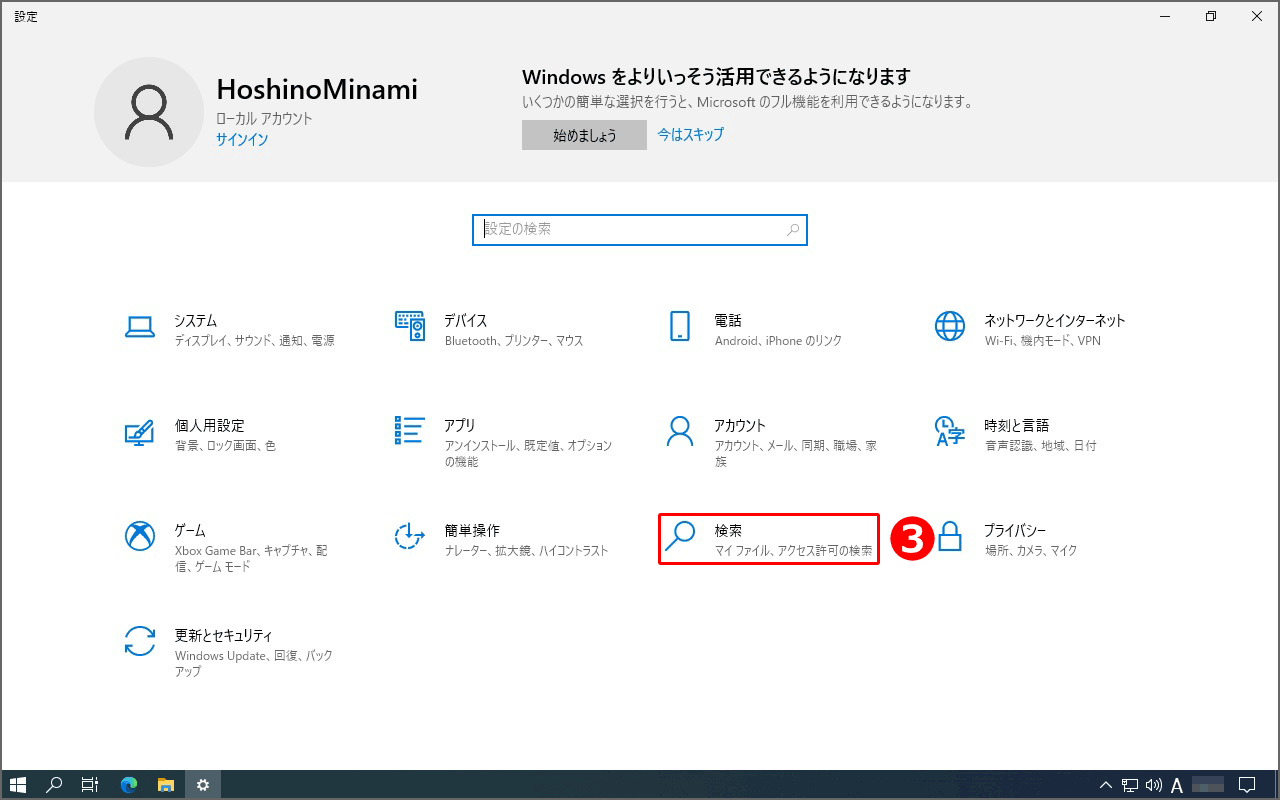Click the ローカル アカウント label
Viewport: 1280px width, 800px height.
264,118
